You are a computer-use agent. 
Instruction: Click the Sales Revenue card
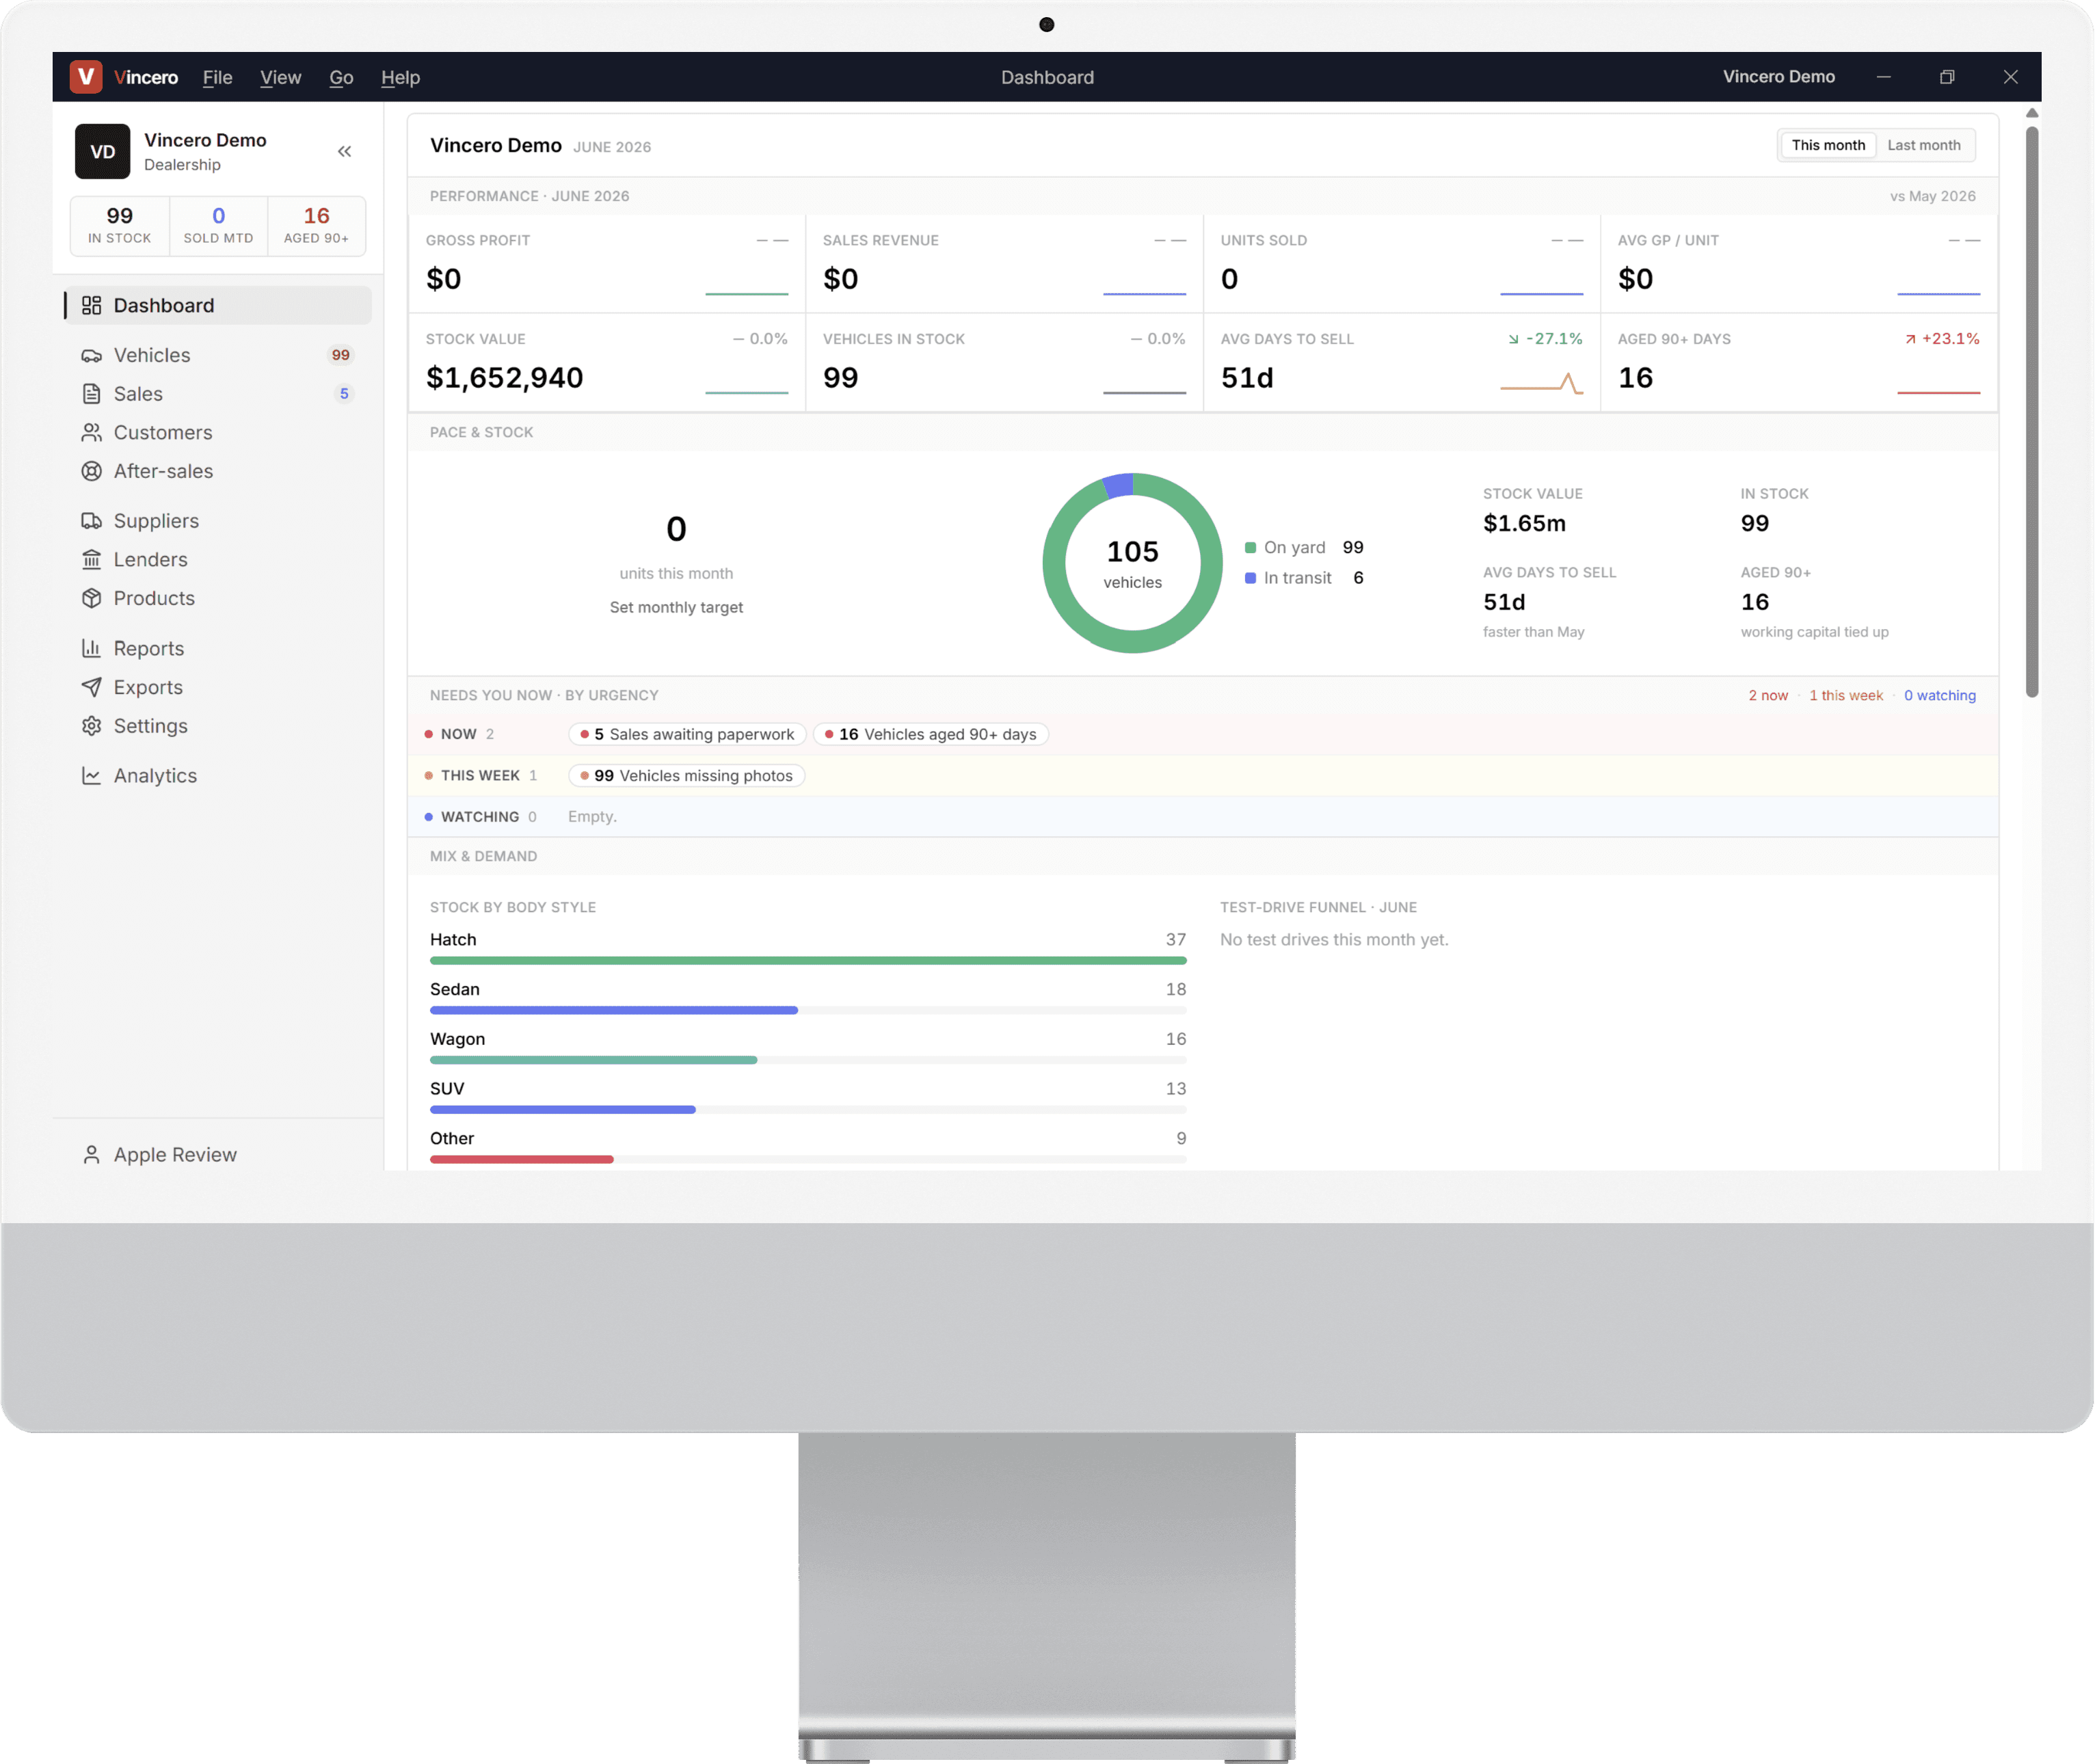[x=1004, y=264]
